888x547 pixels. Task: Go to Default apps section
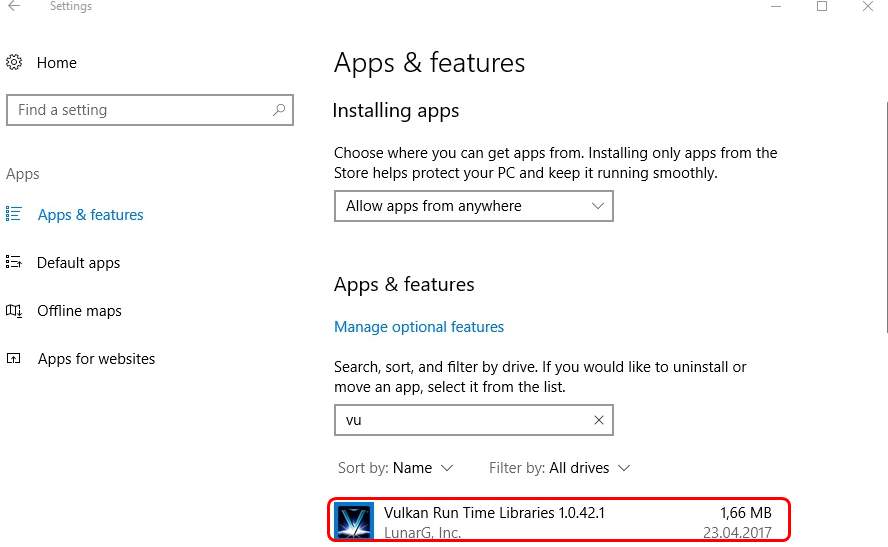[78, 263]
